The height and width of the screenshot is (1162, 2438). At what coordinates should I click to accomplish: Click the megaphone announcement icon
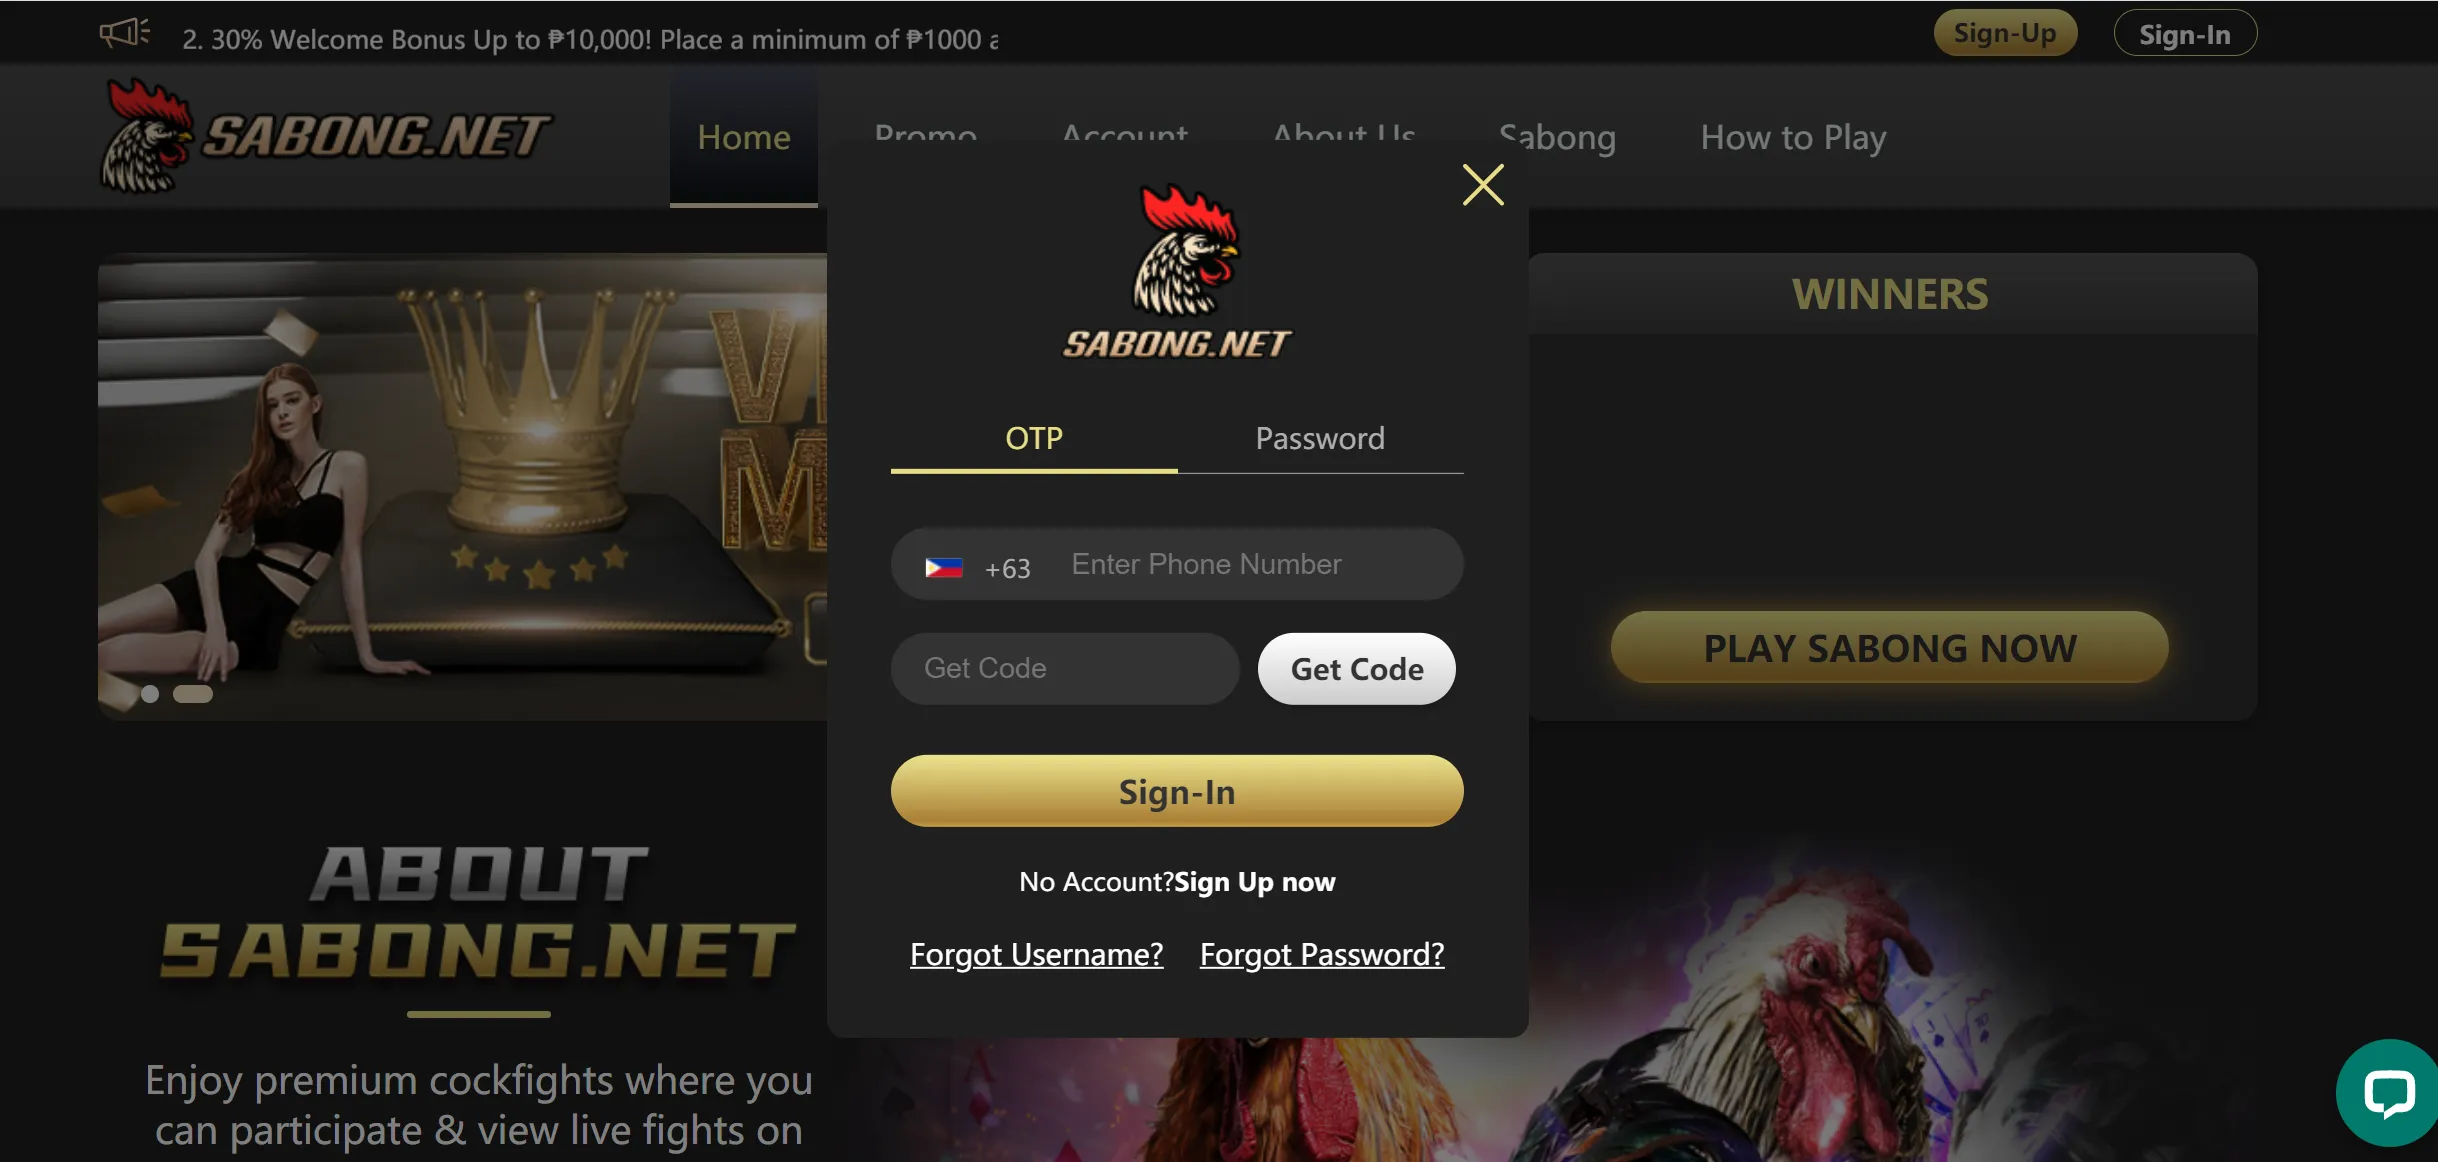point(123,31)
